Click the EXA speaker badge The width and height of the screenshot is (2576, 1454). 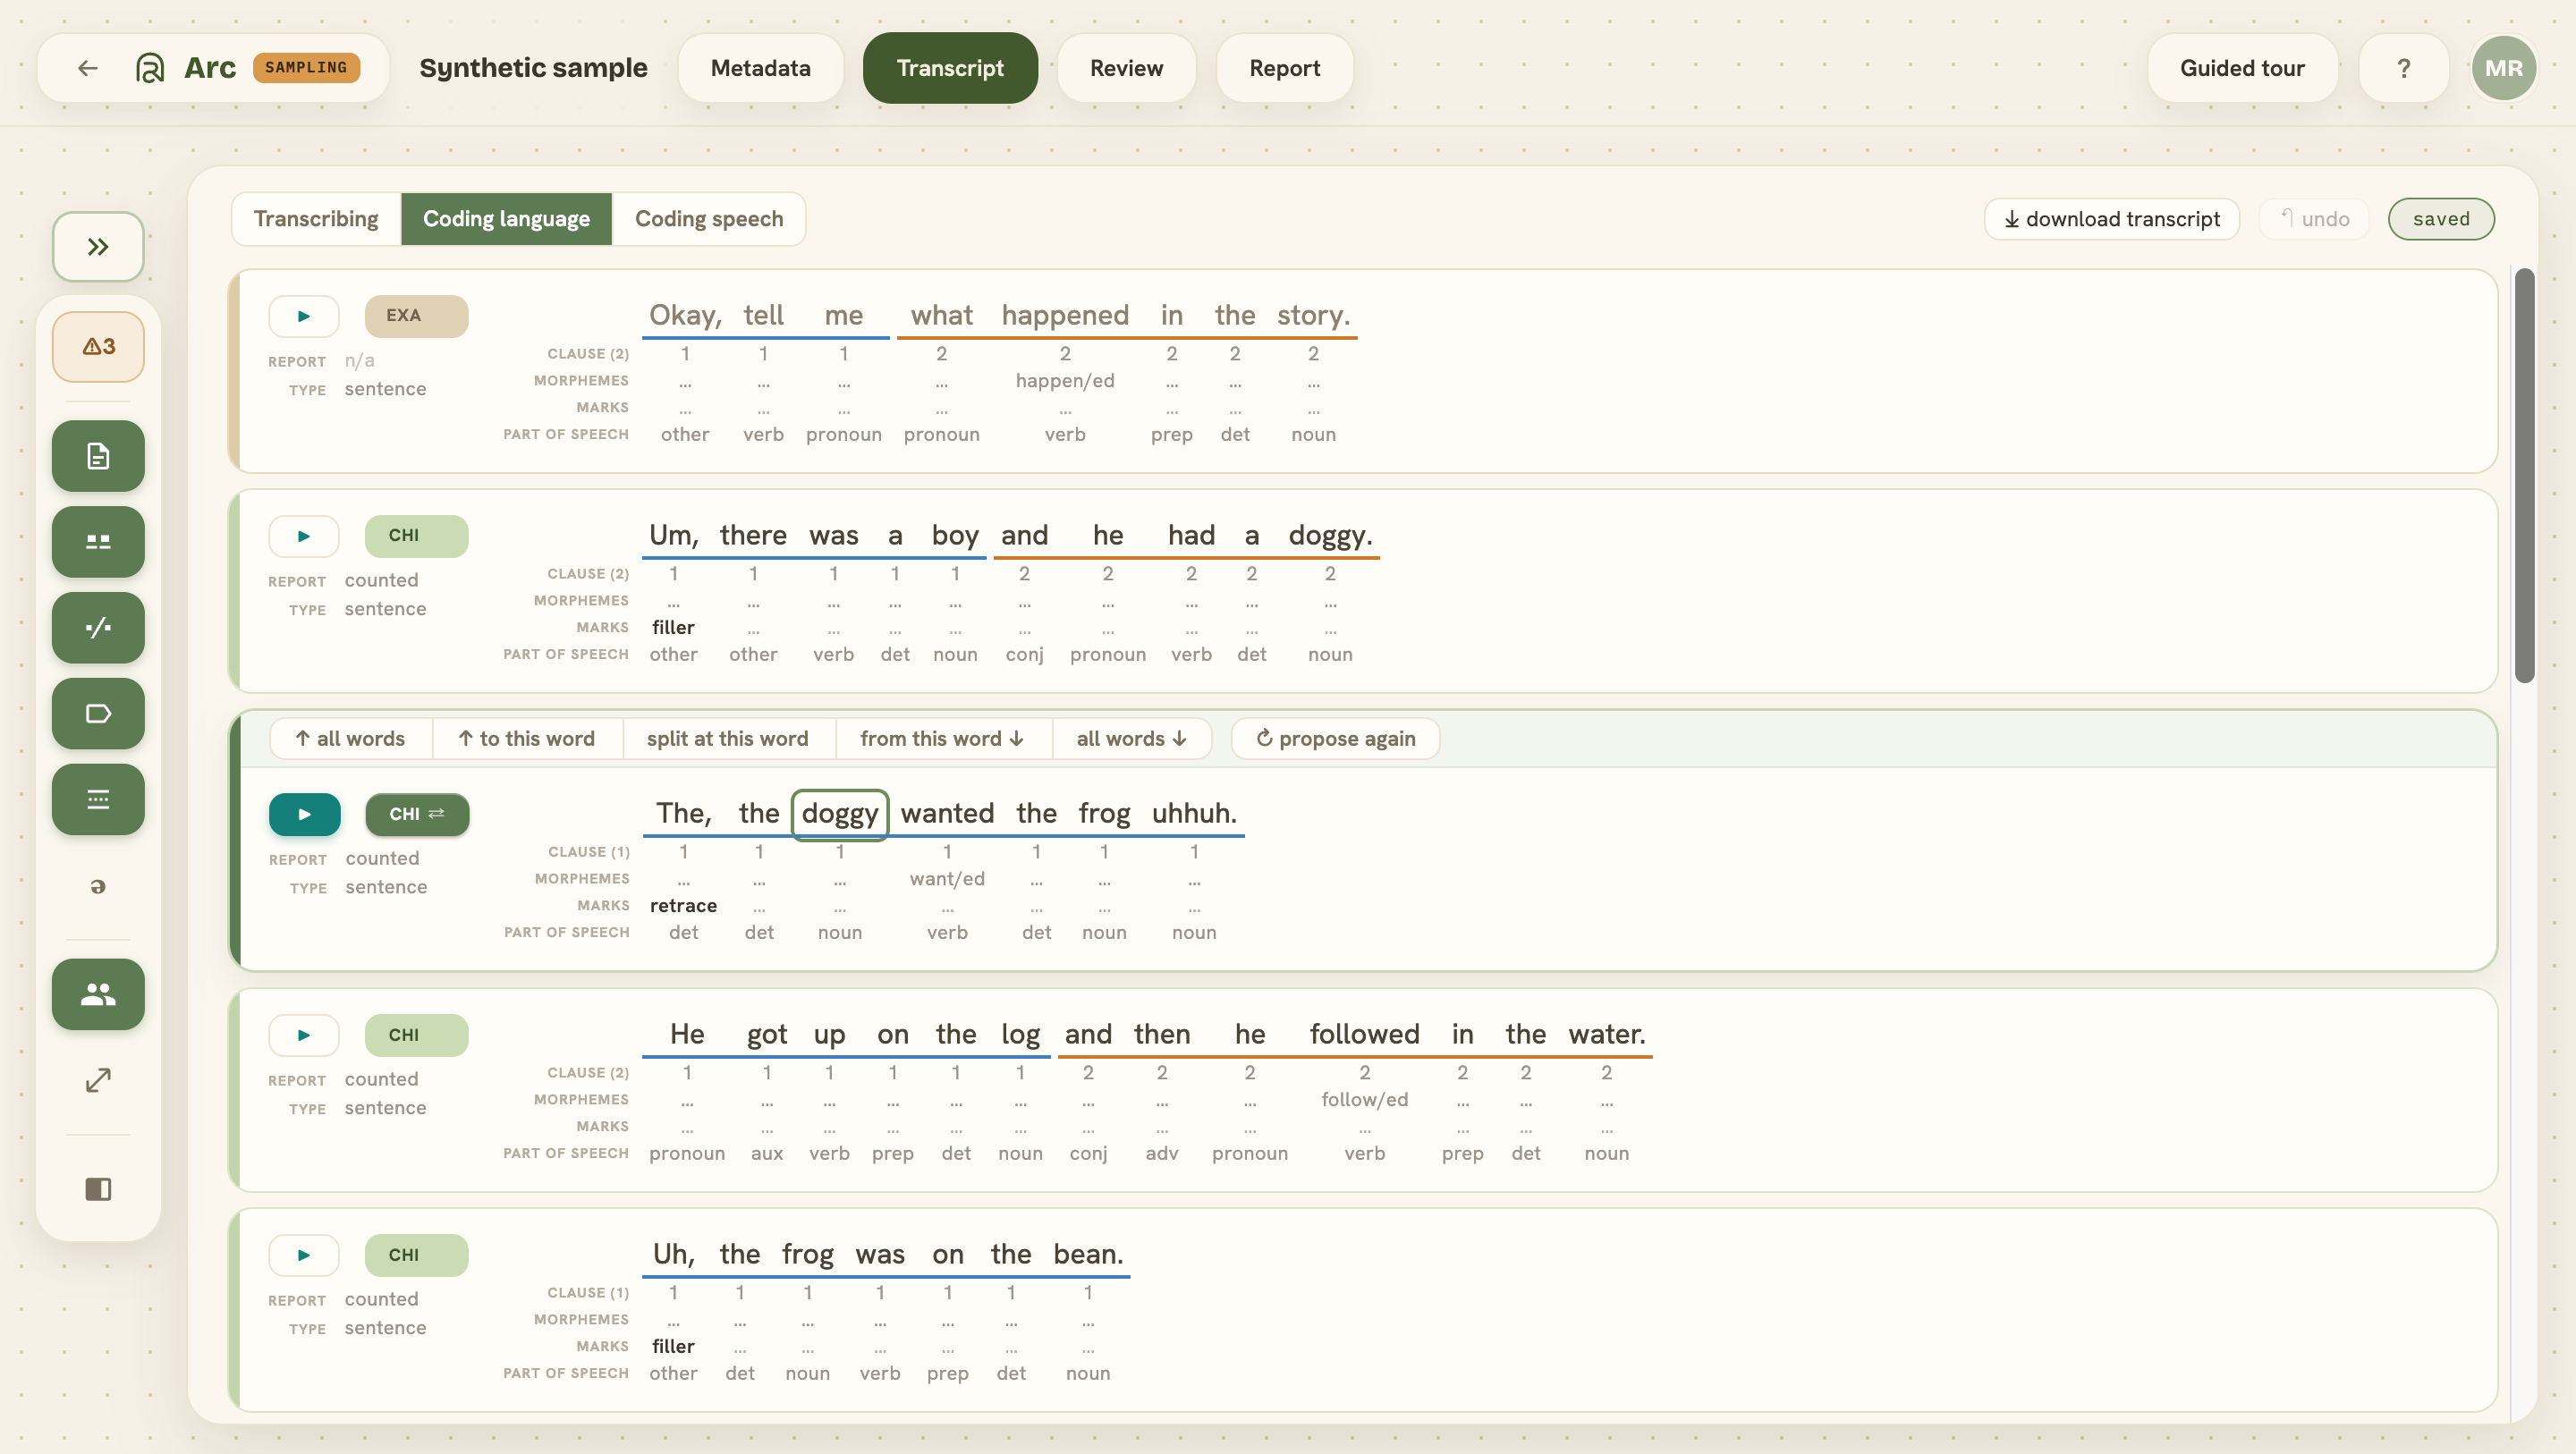(416, 316)
